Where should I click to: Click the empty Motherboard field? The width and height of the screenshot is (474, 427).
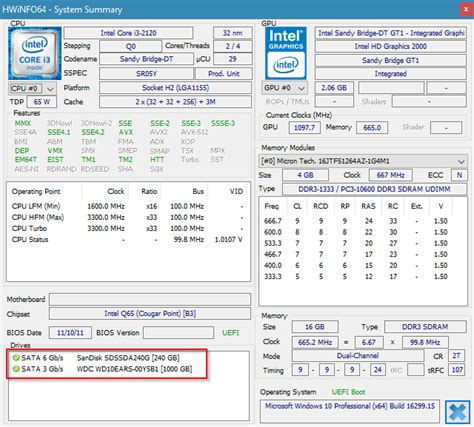[x=150, y=299]
